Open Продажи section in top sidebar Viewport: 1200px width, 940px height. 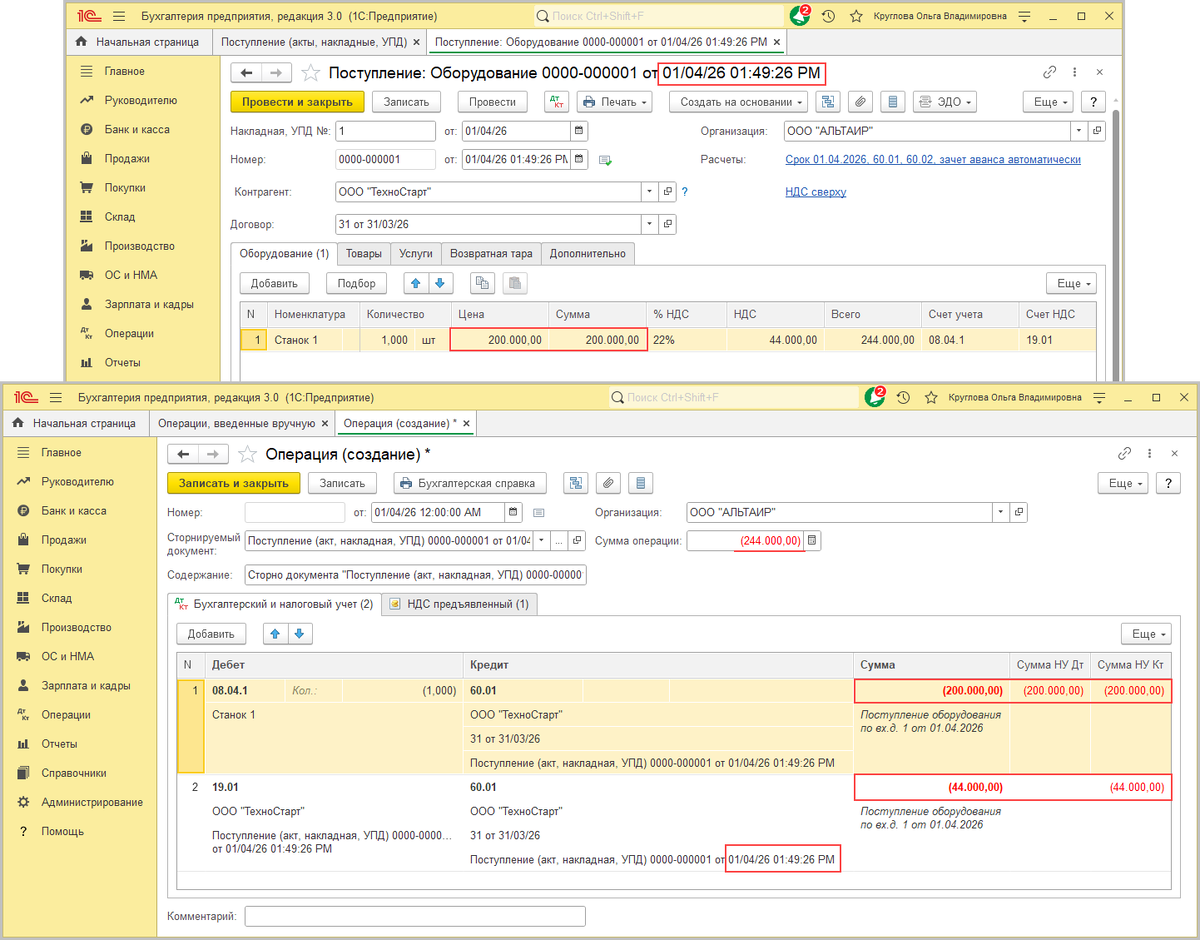point(127,158)
